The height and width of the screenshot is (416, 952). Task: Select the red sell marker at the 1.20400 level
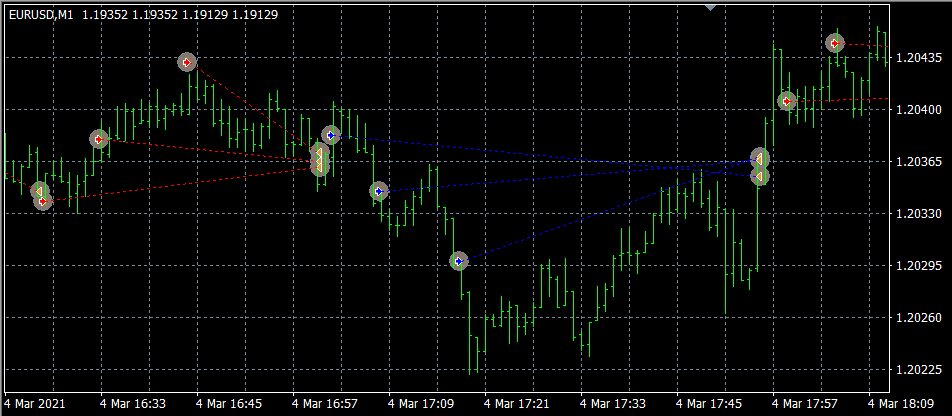787,101
